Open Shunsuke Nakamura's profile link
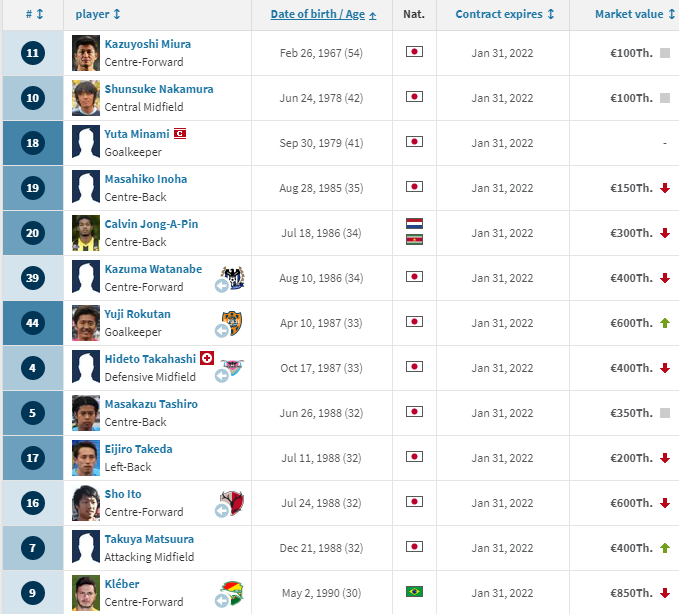The image size is (679, 614). click(x=159, y=89)
